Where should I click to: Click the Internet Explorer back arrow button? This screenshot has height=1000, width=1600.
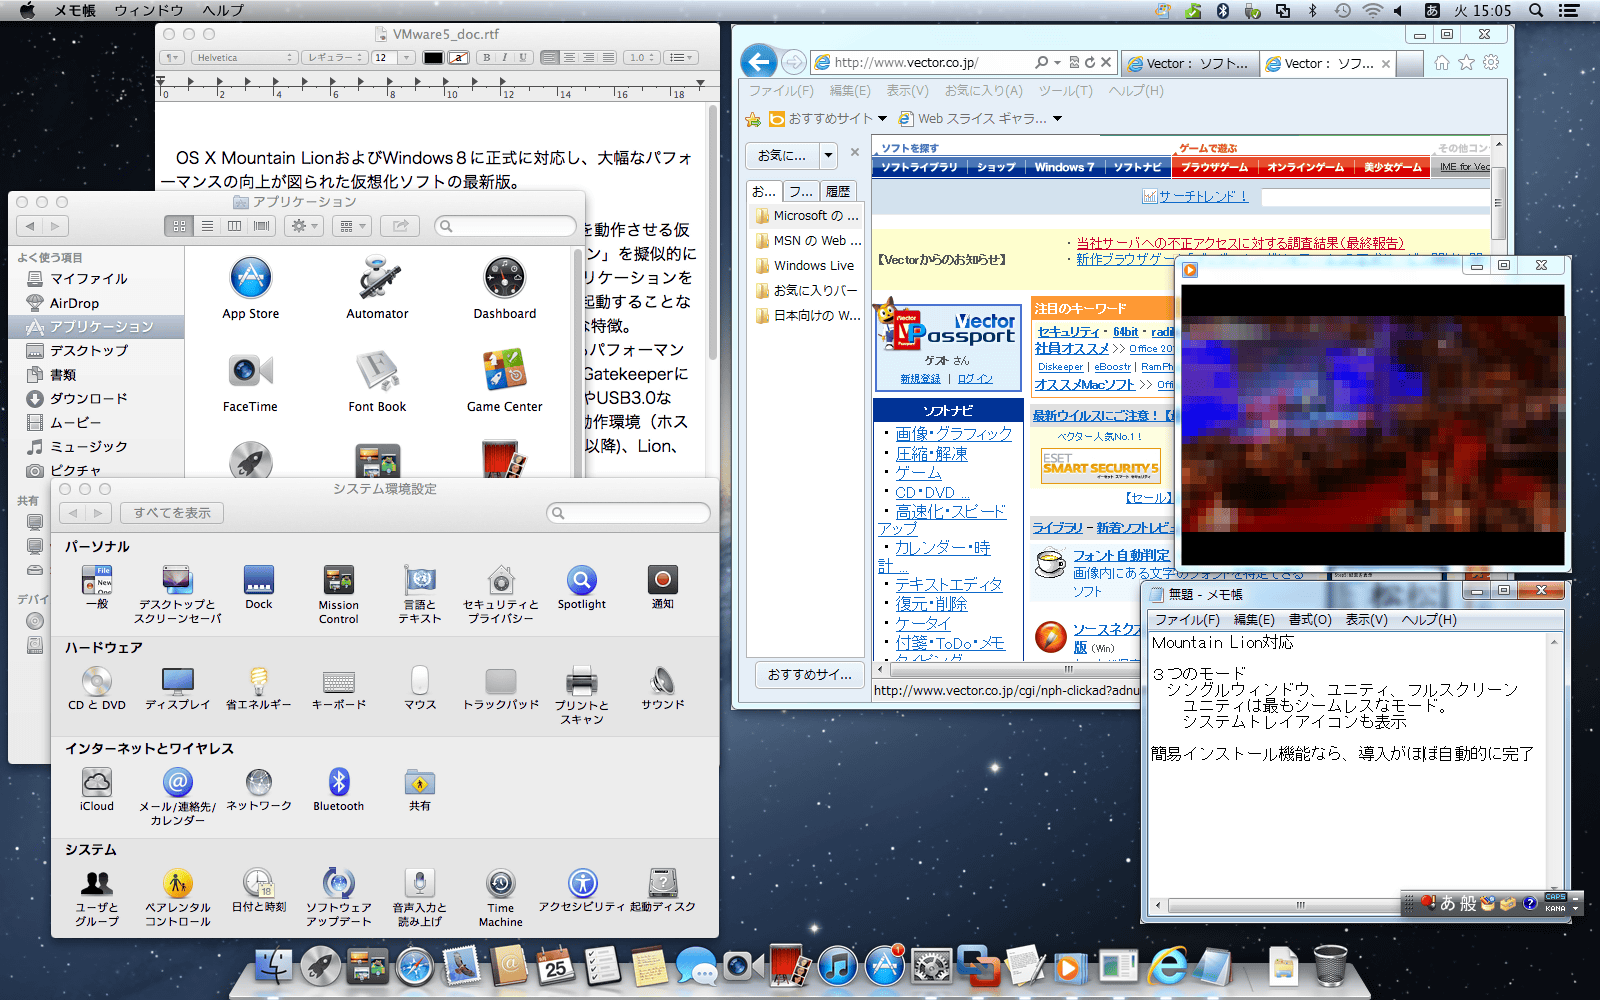758,62
